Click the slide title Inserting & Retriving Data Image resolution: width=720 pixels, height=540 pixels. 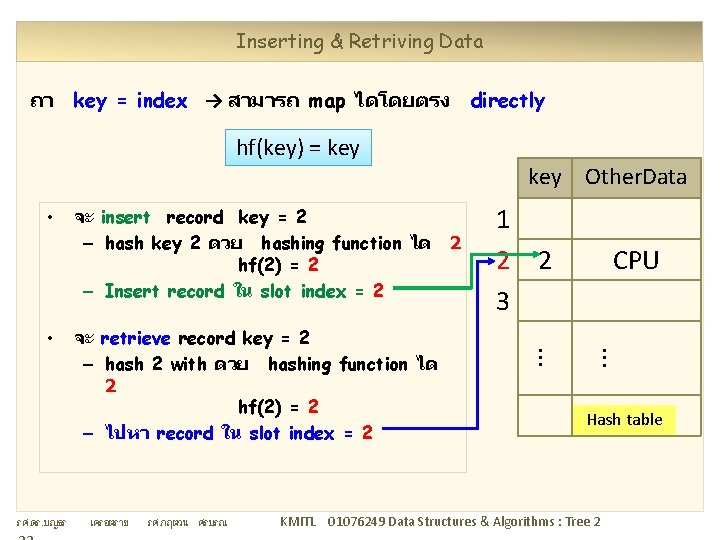tap(360, 42)
